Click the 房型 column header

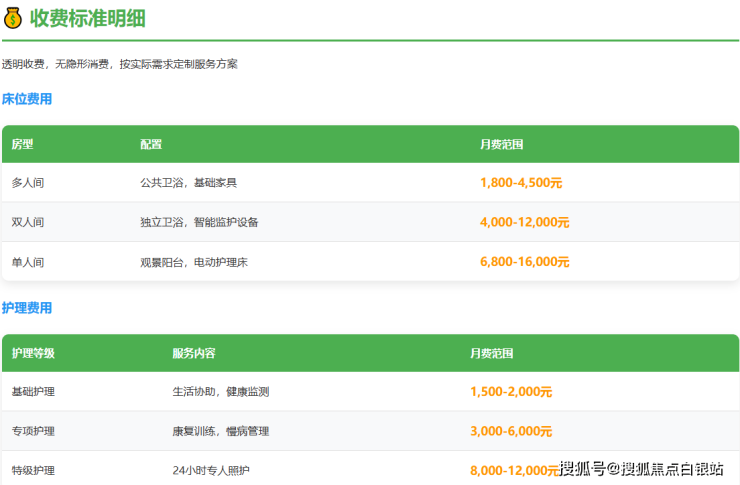pos(22,144)
